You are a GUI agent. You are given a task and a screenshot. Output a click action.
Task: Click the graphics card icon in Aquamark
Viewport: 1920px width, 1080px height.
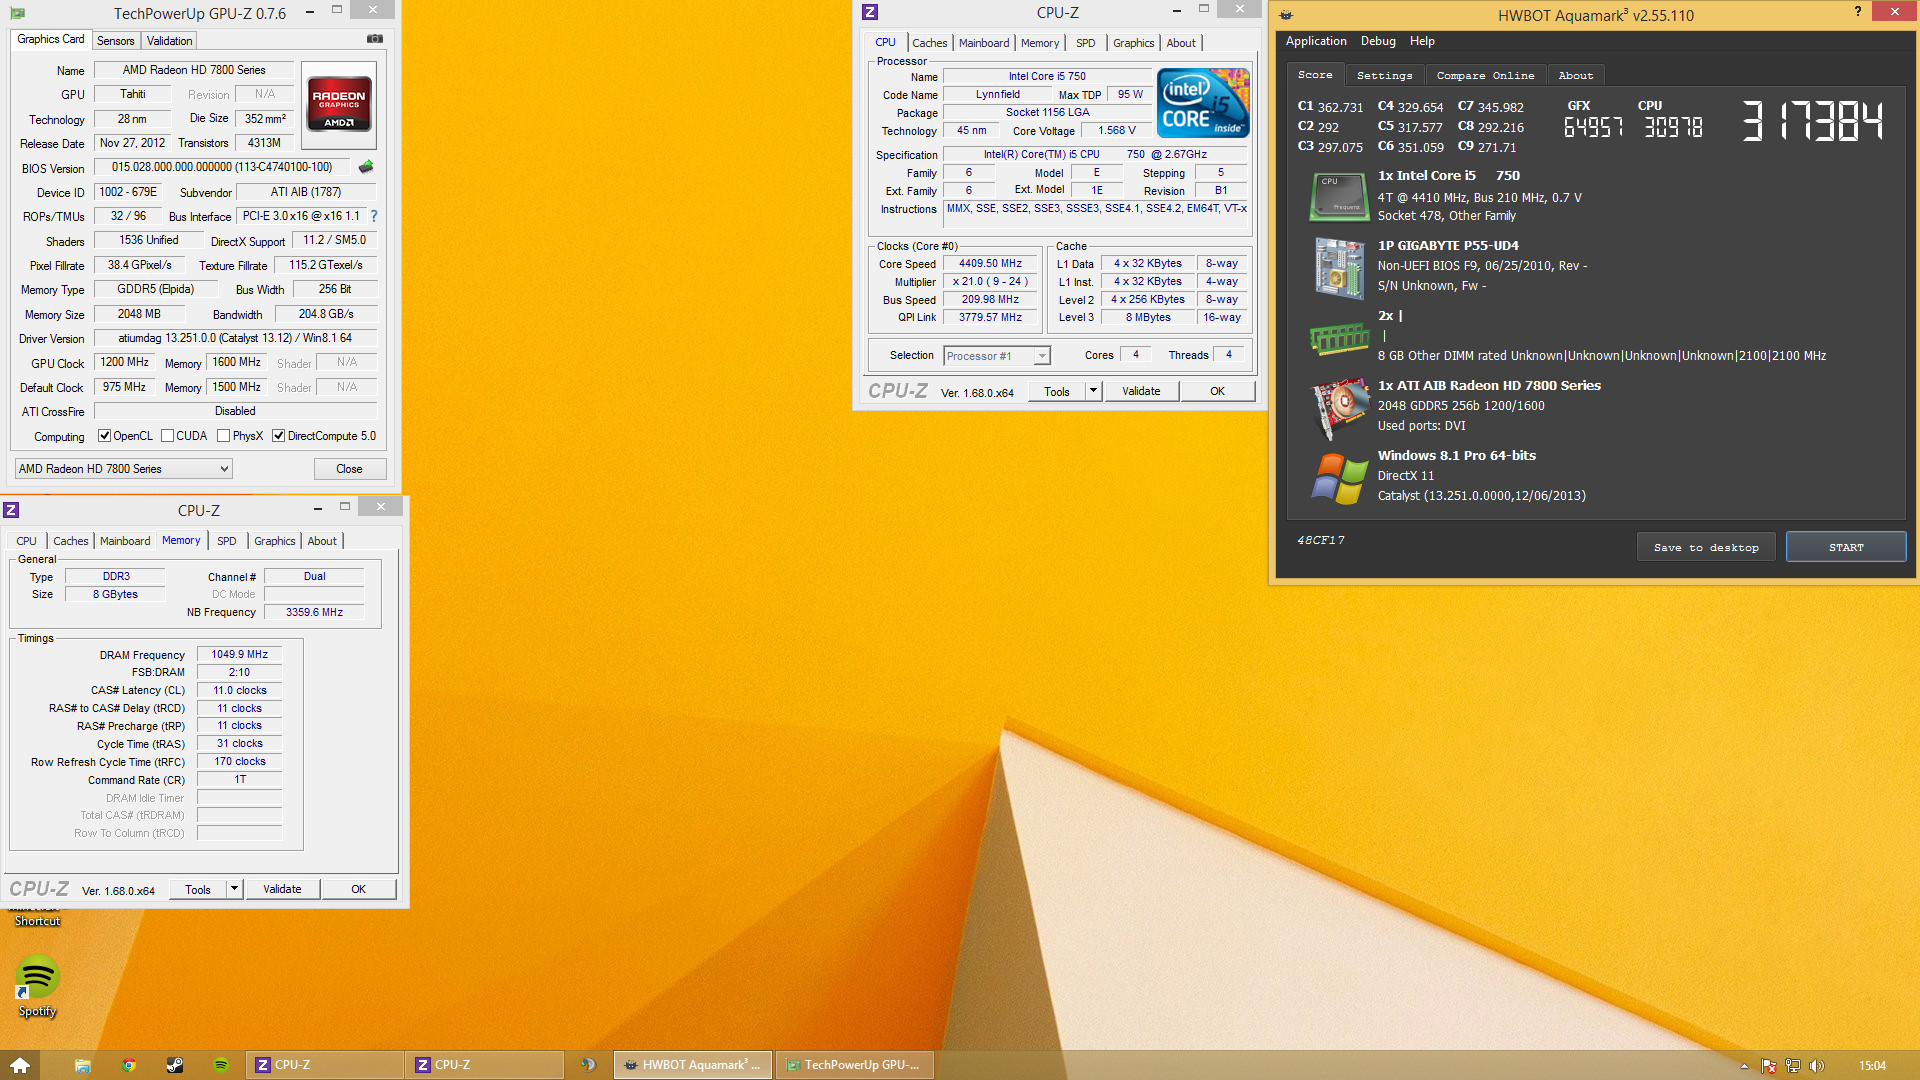click(1340, 409)
